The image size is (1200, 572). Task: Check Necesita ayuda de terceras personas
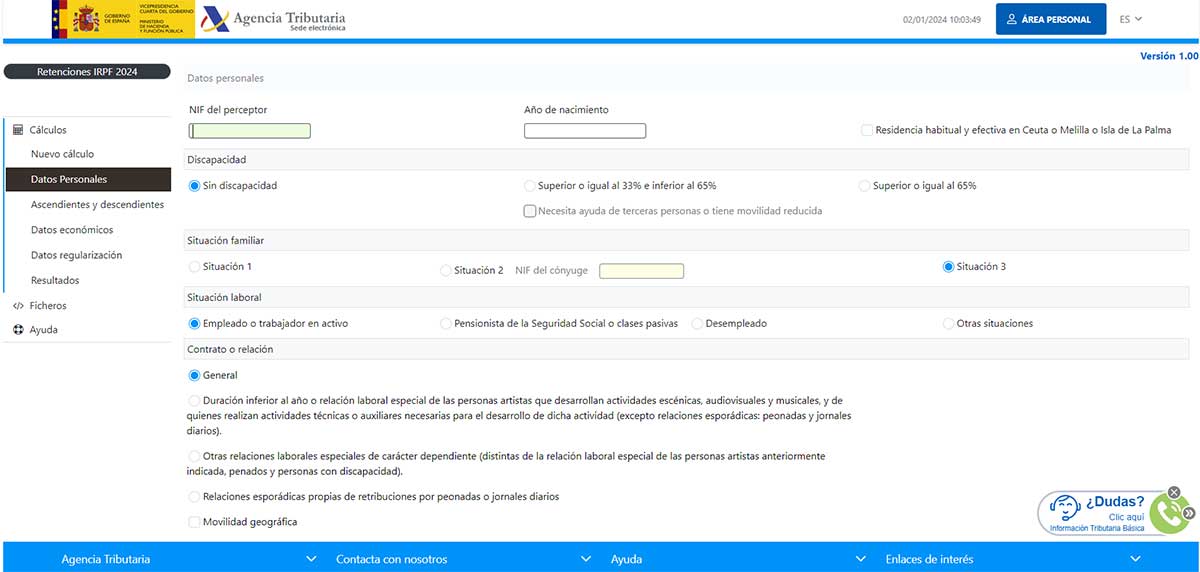coord(530,211)
